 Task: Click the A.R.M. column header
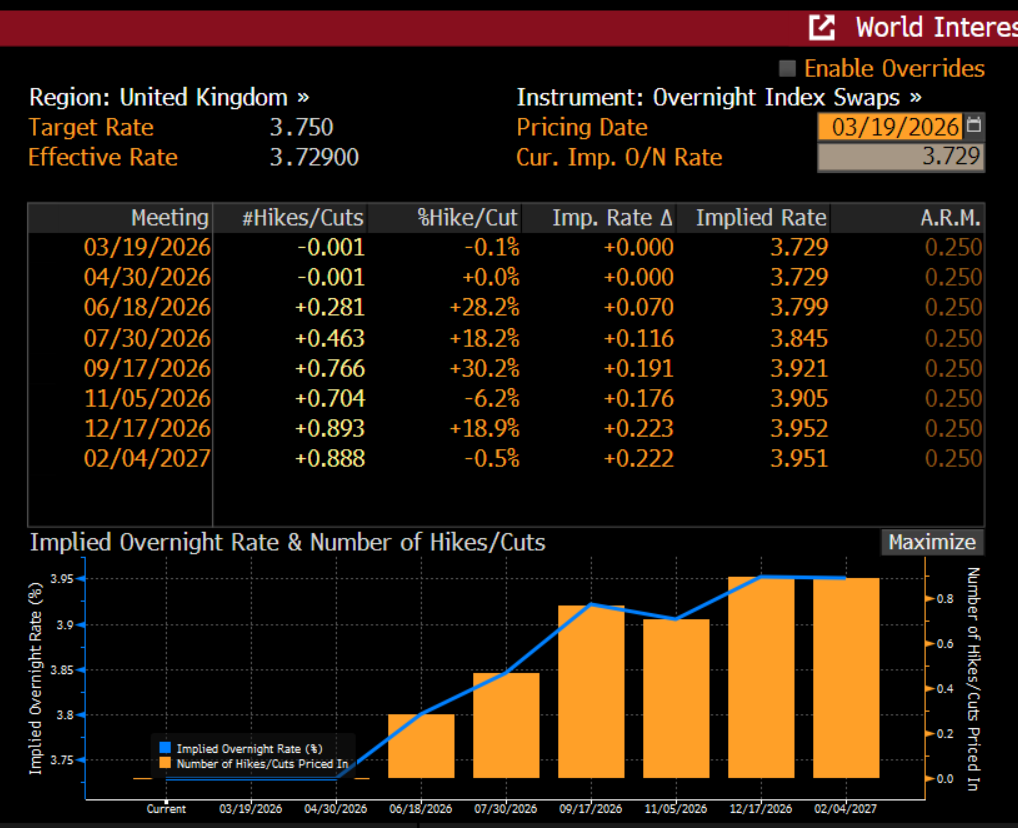click(x=949, y=218)
